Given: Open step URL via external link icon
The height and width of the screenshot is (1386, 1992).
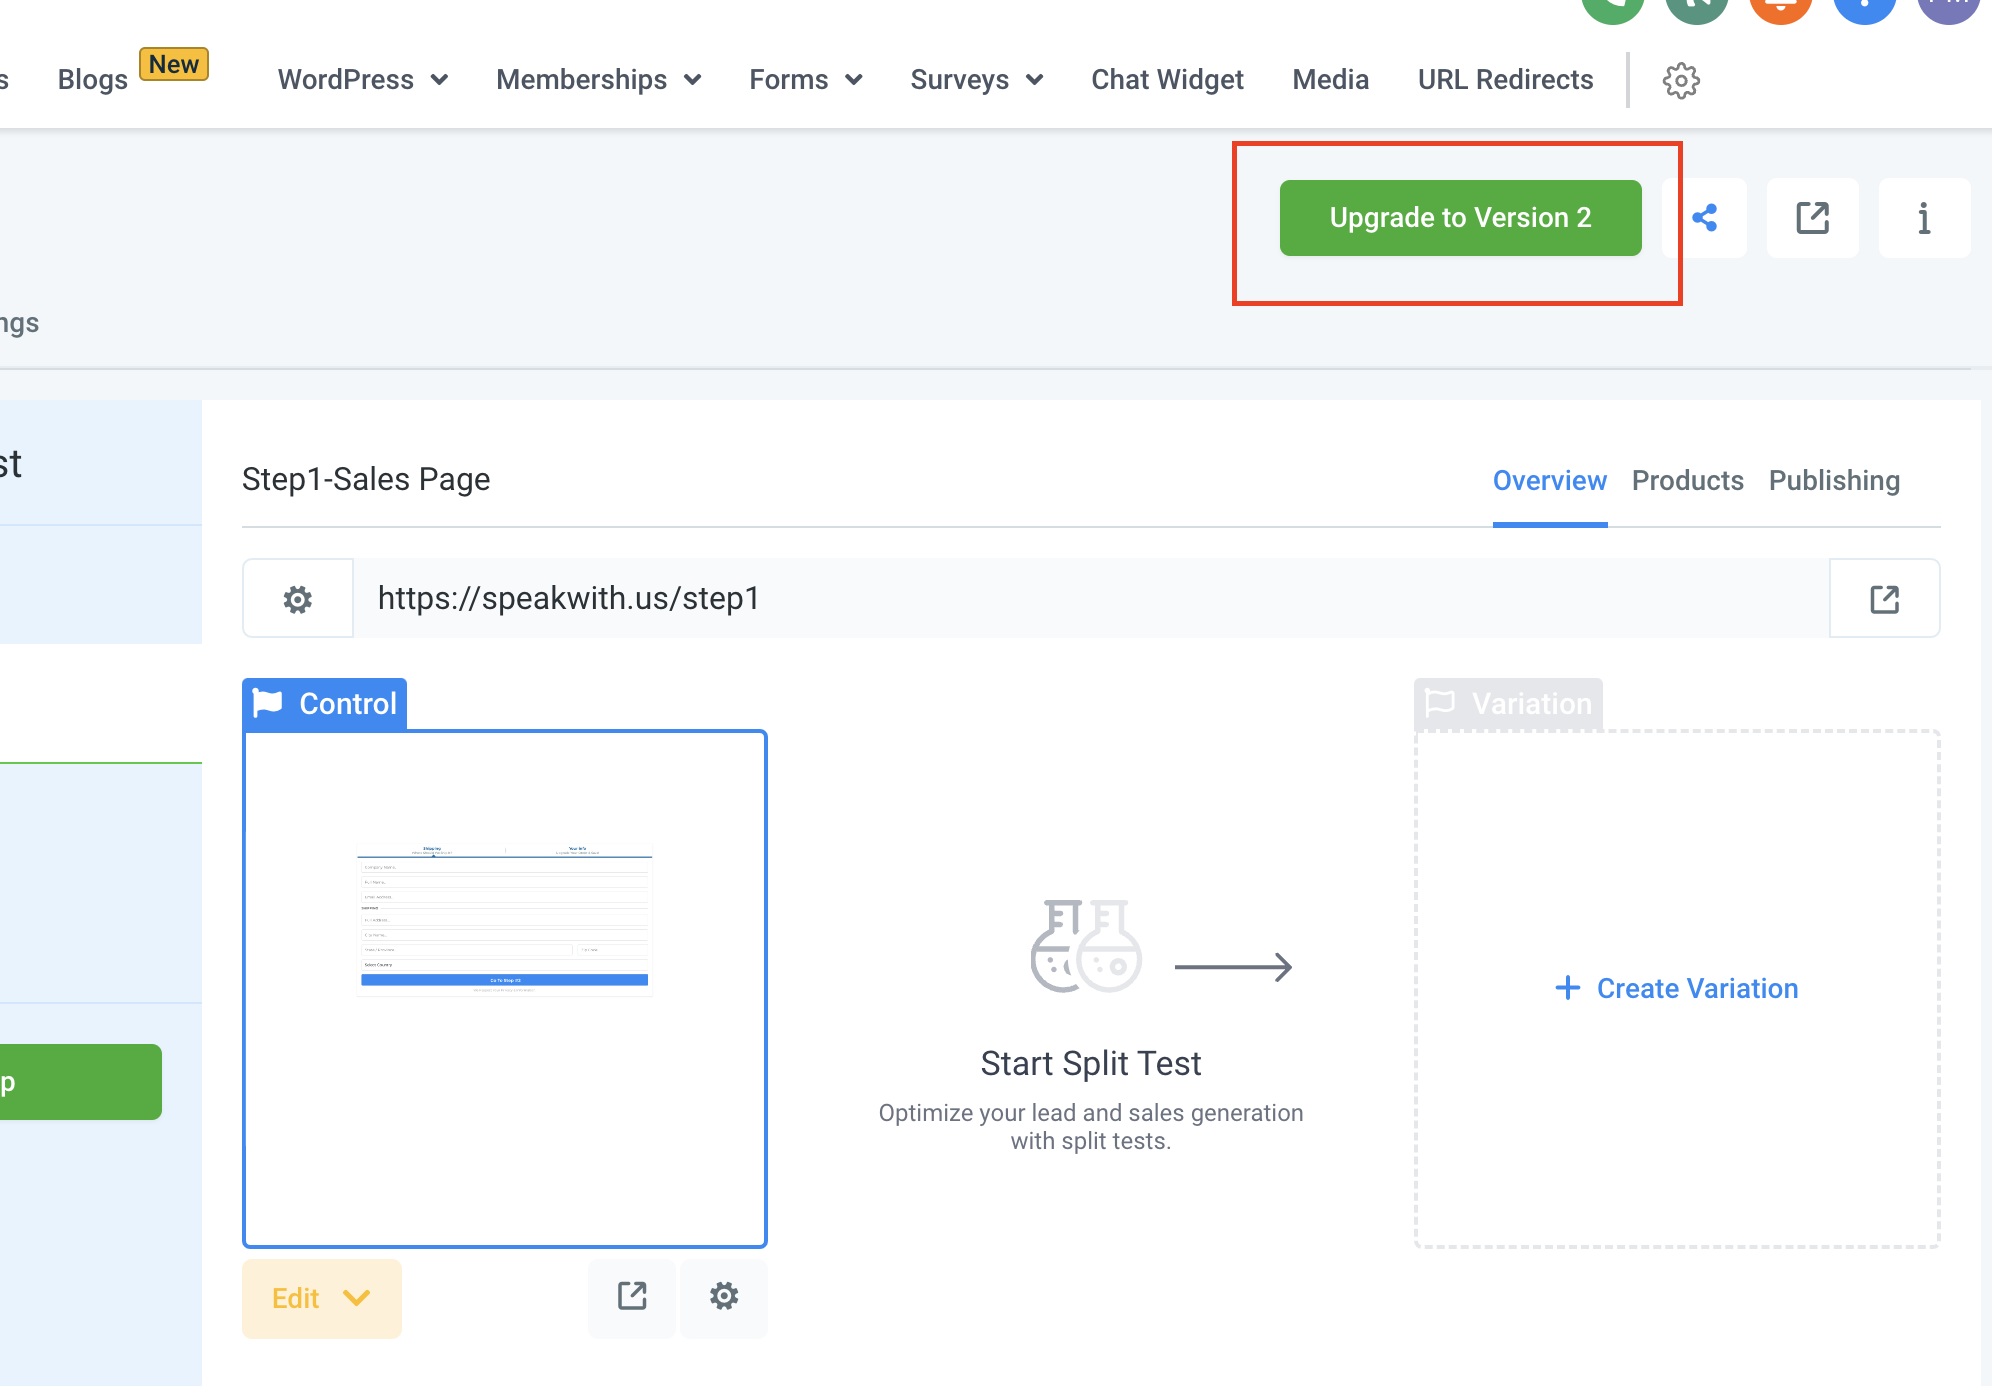Looking at the screenshot, I should tap(1884, 599).
